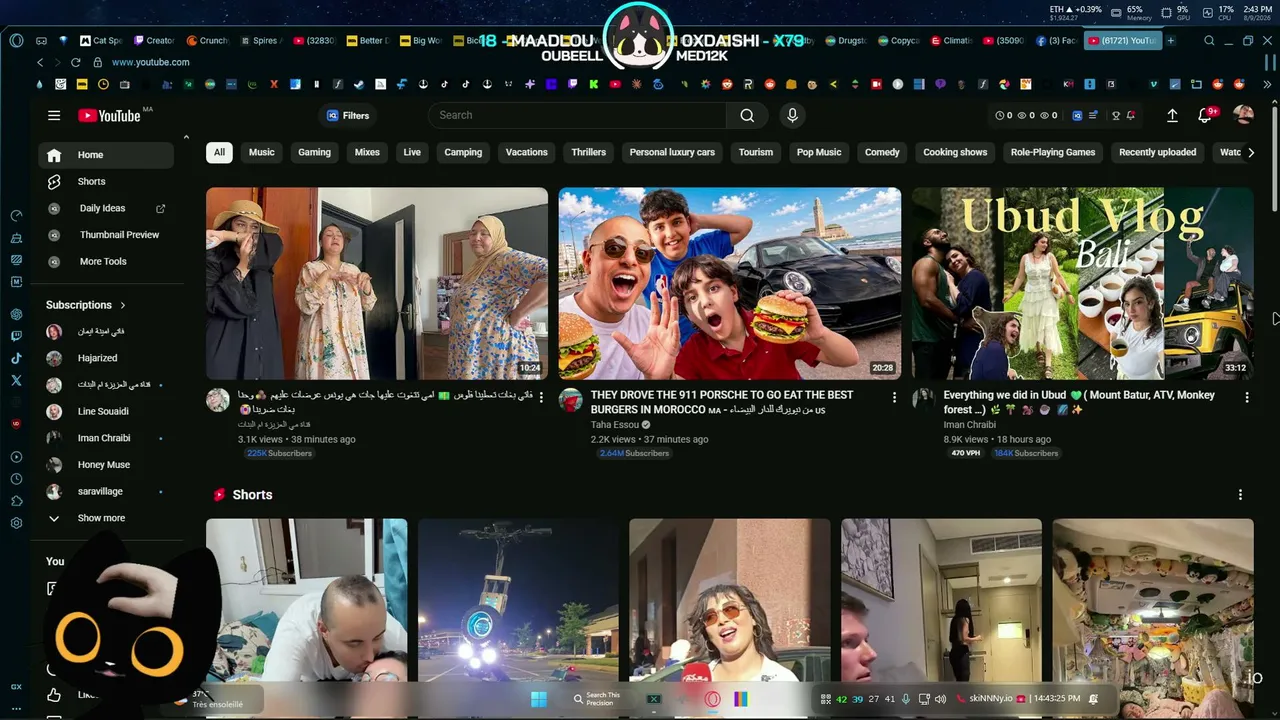
Task: Go back with the browser back arrow
Action: [40, 62]
